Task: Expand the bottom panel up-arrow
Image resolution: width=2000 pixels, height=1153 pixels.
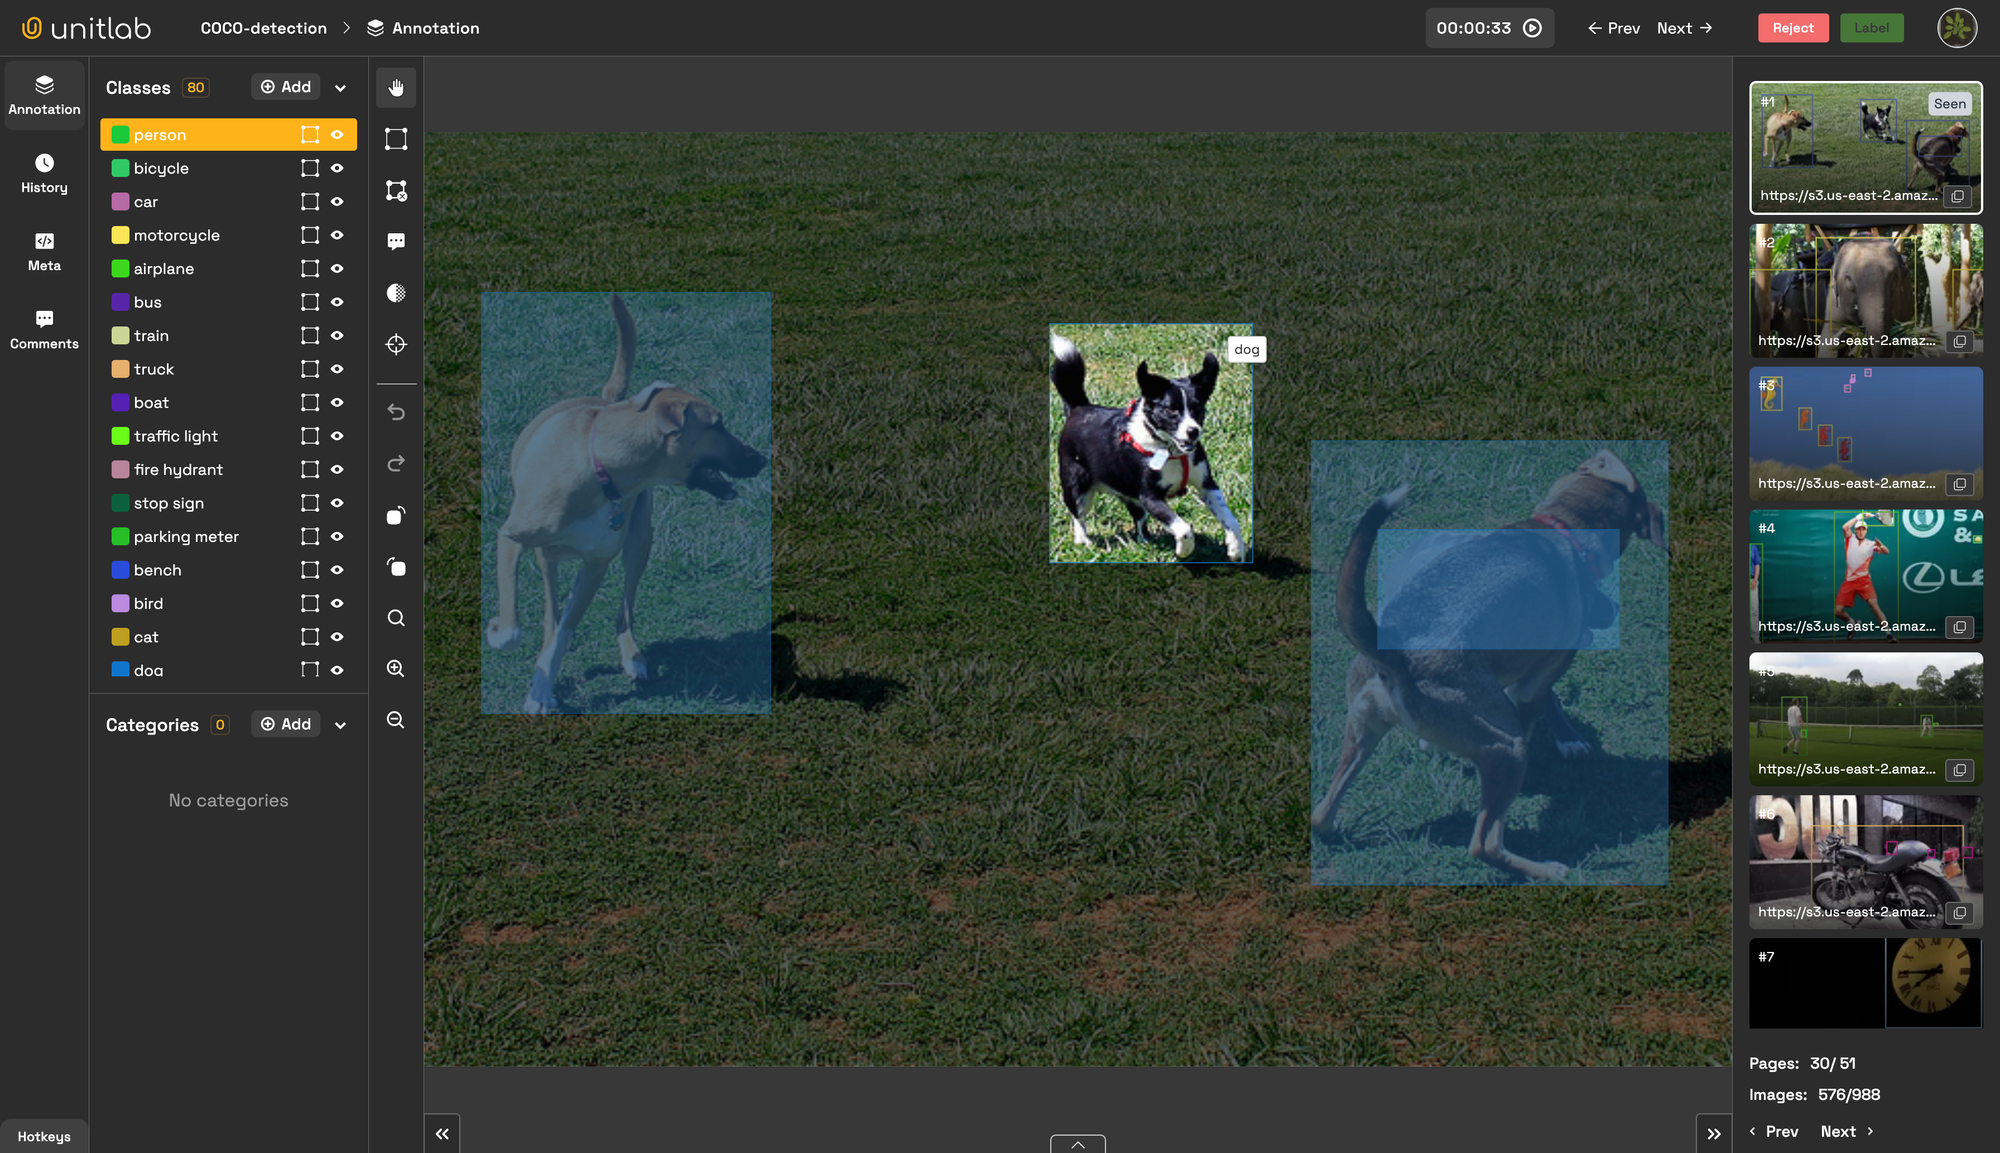Action: click(x=1077, y=1144)
